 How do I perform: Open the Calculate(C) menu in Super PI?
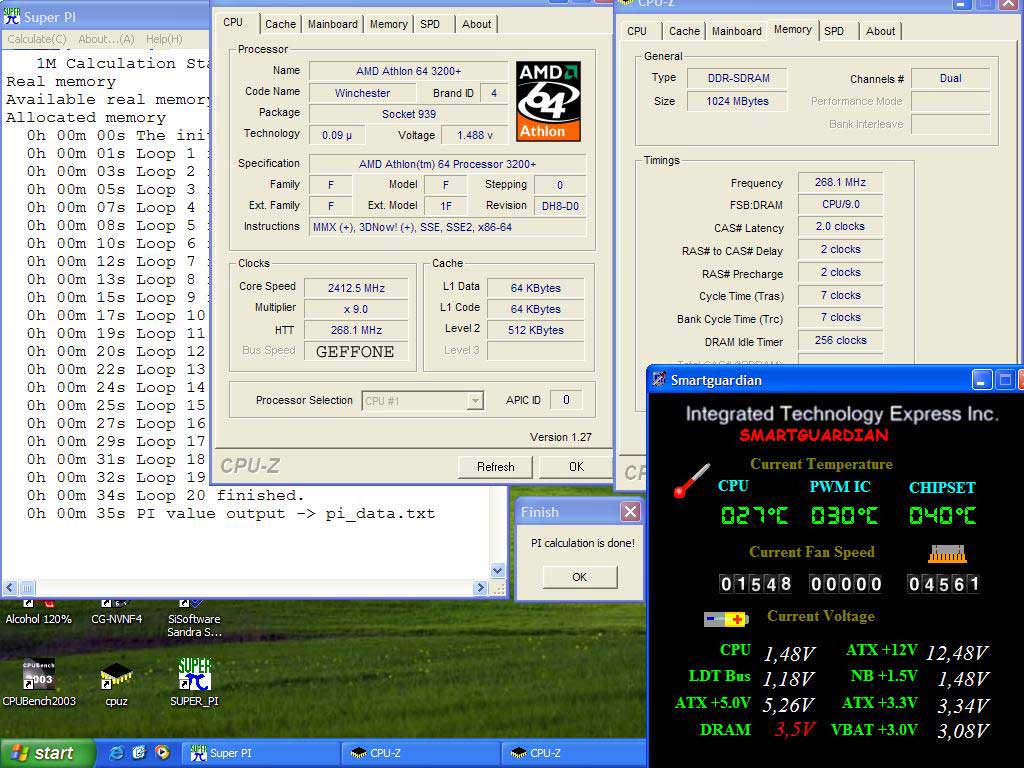coord(37,39)
